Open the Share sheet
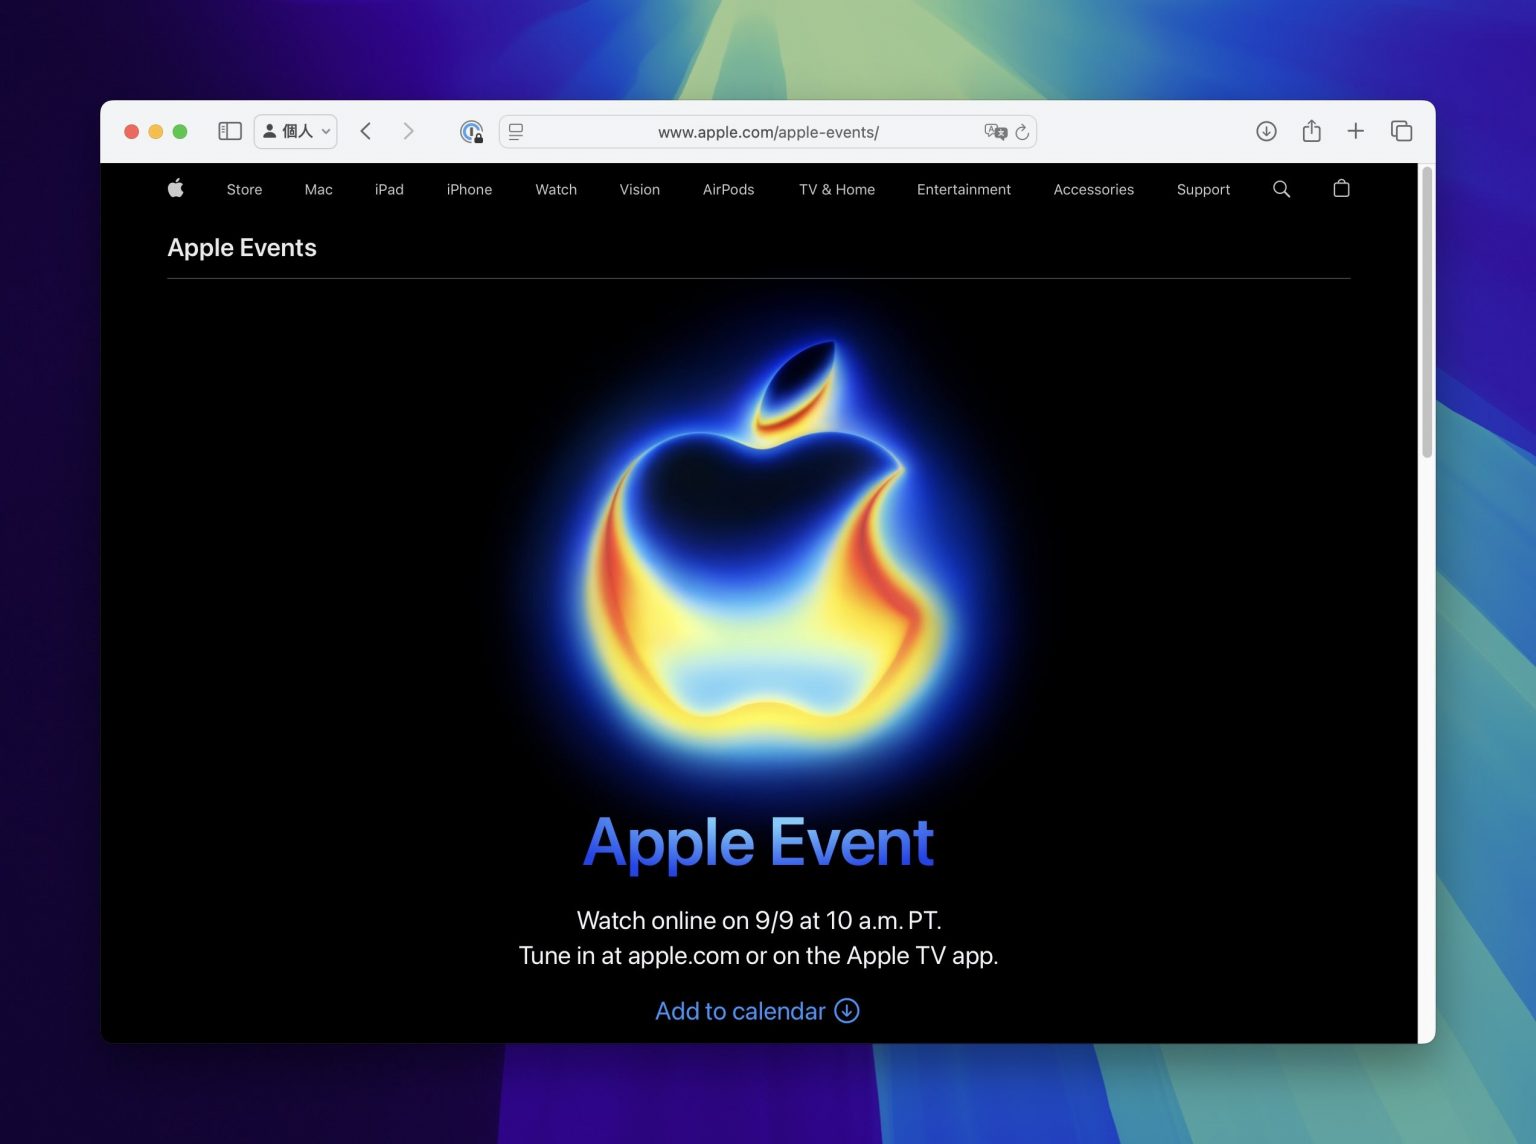The image size is (1536, 1144). point(1311,131)
